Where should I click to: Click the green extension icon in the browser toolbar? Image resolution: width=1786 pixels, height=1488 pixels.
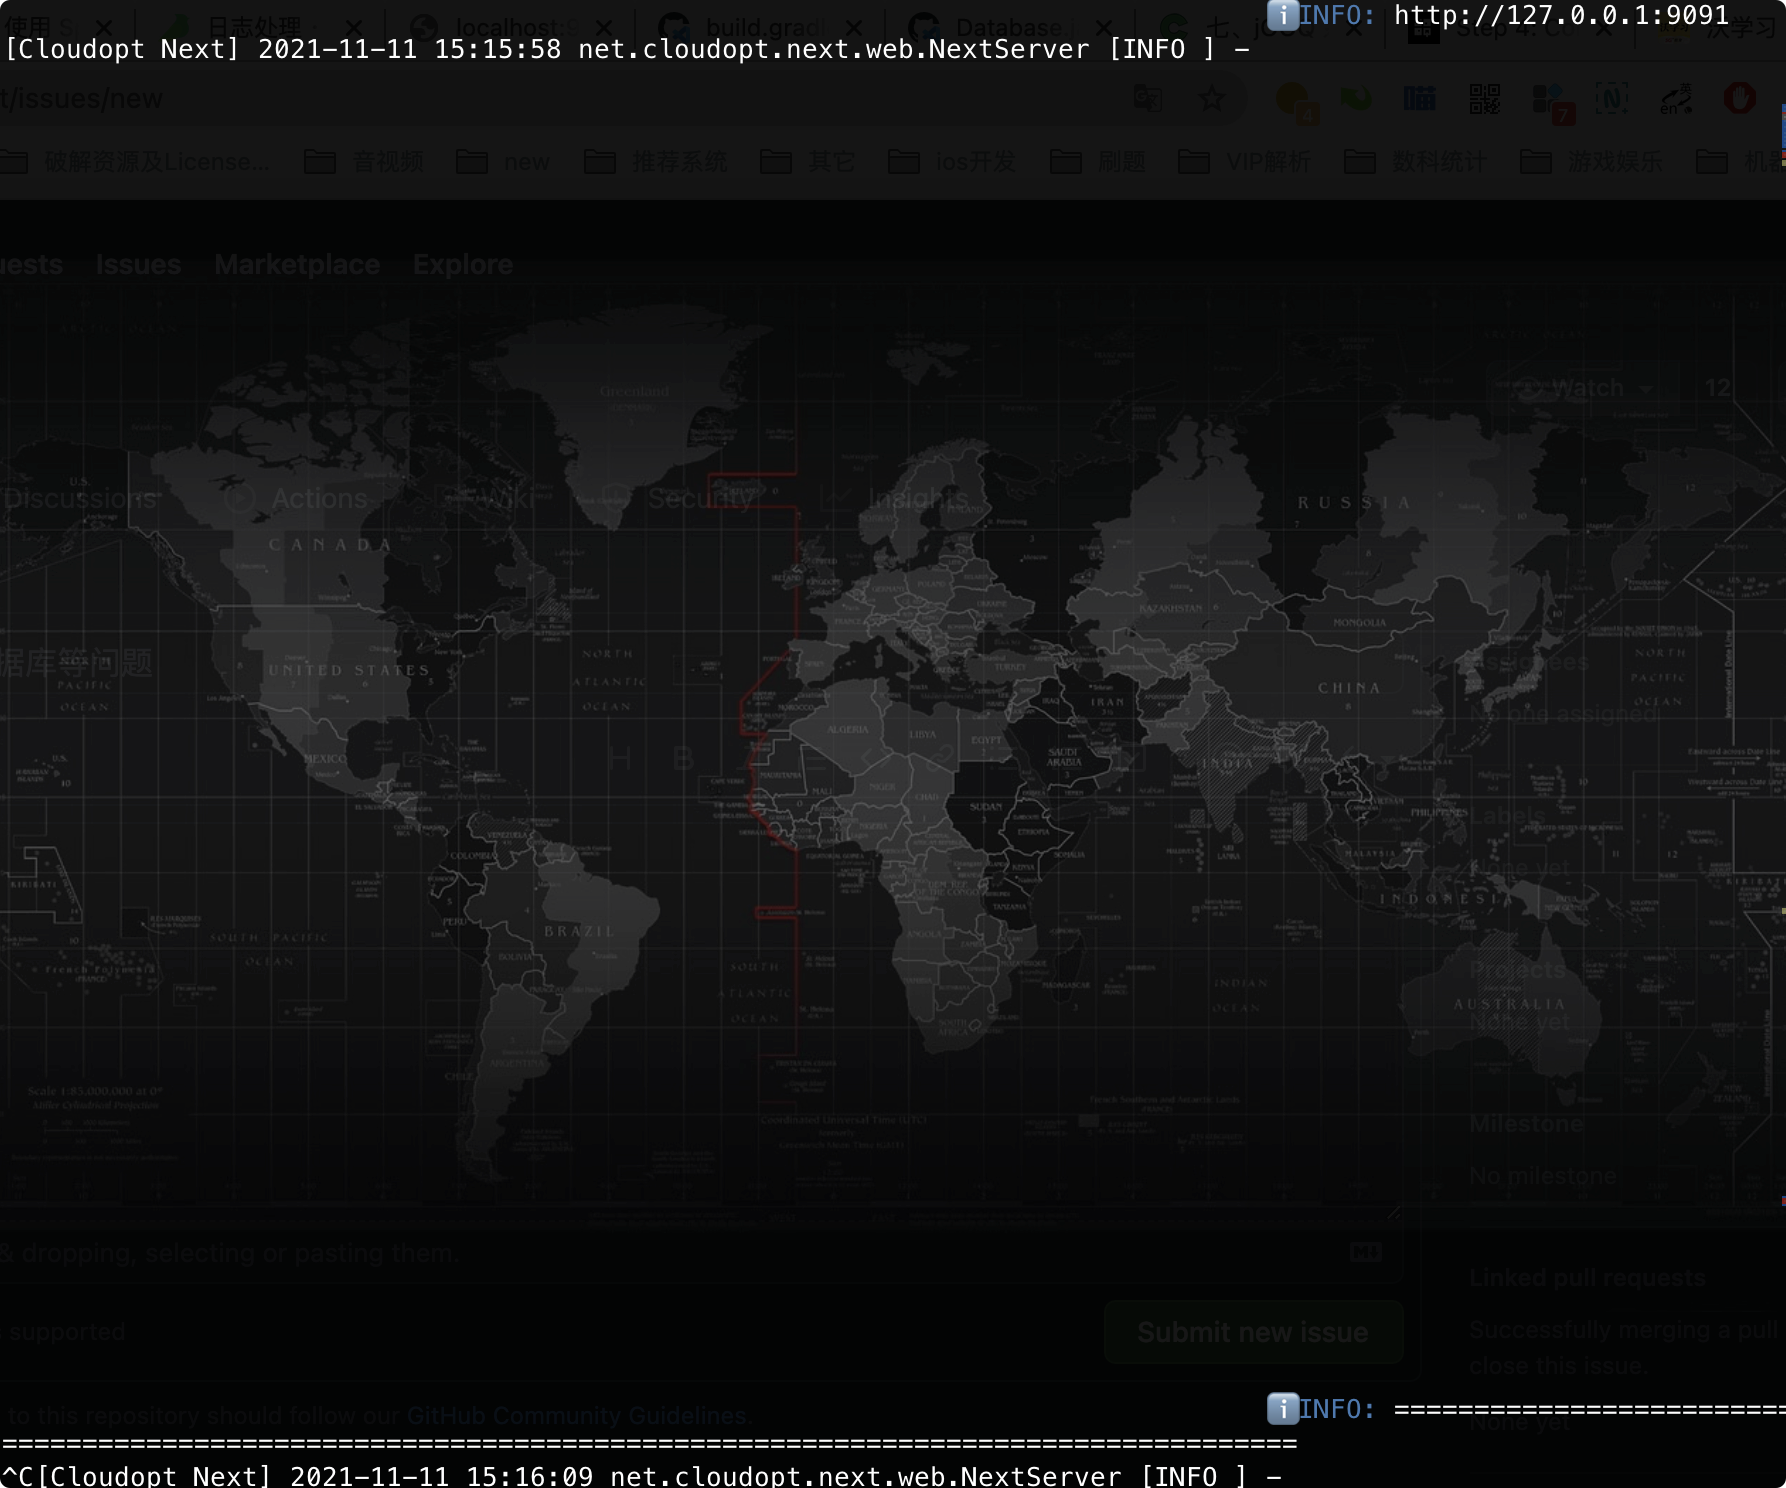(x=1357, y=98)
